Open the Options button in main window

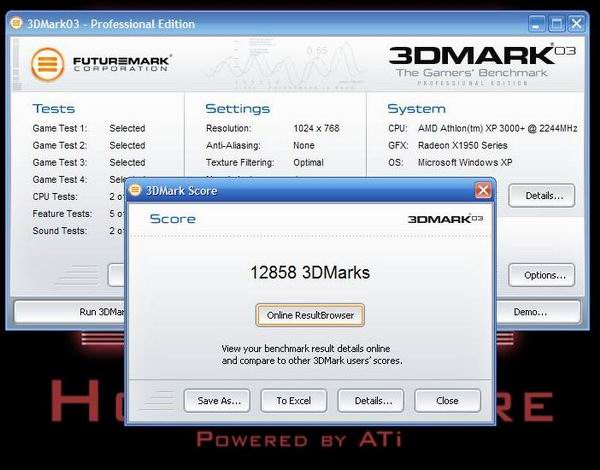(x=542, y=275)
